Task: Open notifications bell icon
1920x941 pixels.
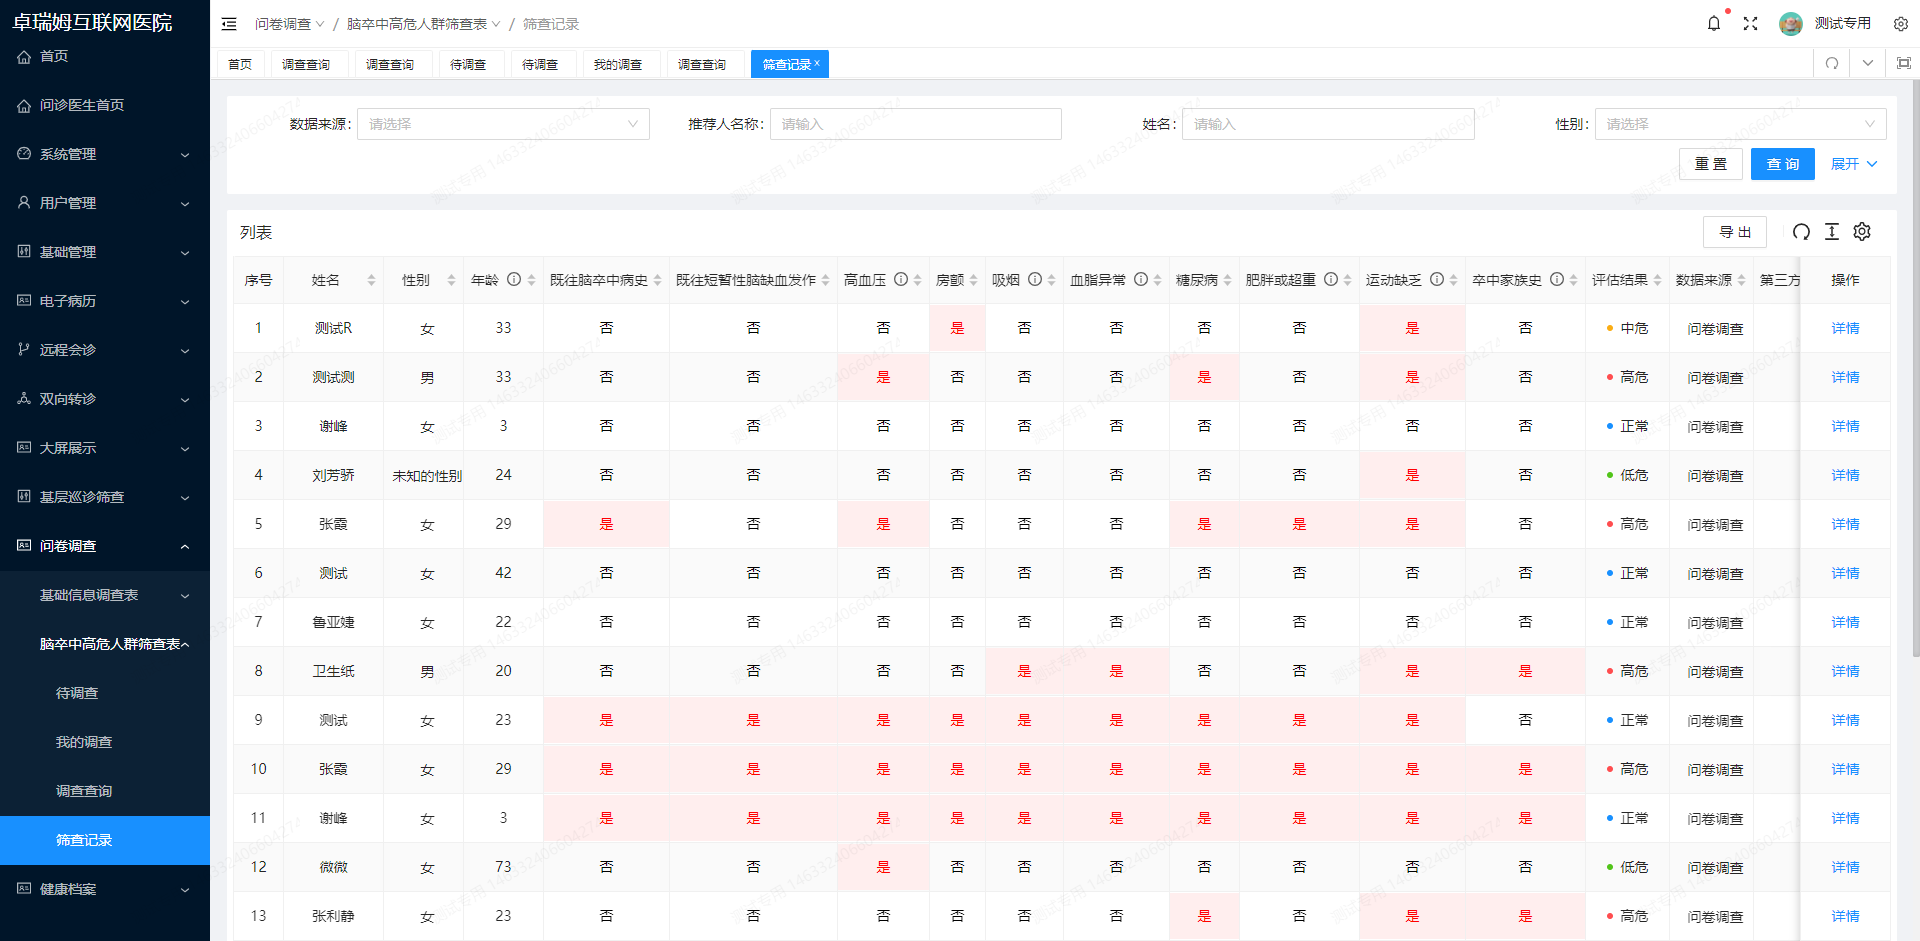Action: point(1714,23)
